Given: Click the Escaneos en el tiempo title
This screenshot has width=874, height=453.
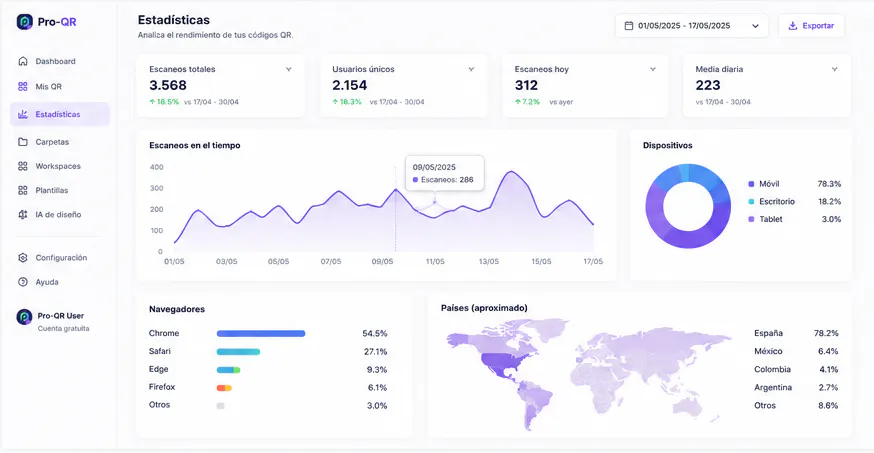Looking at the screenshot, I should (x=195, y=145).
